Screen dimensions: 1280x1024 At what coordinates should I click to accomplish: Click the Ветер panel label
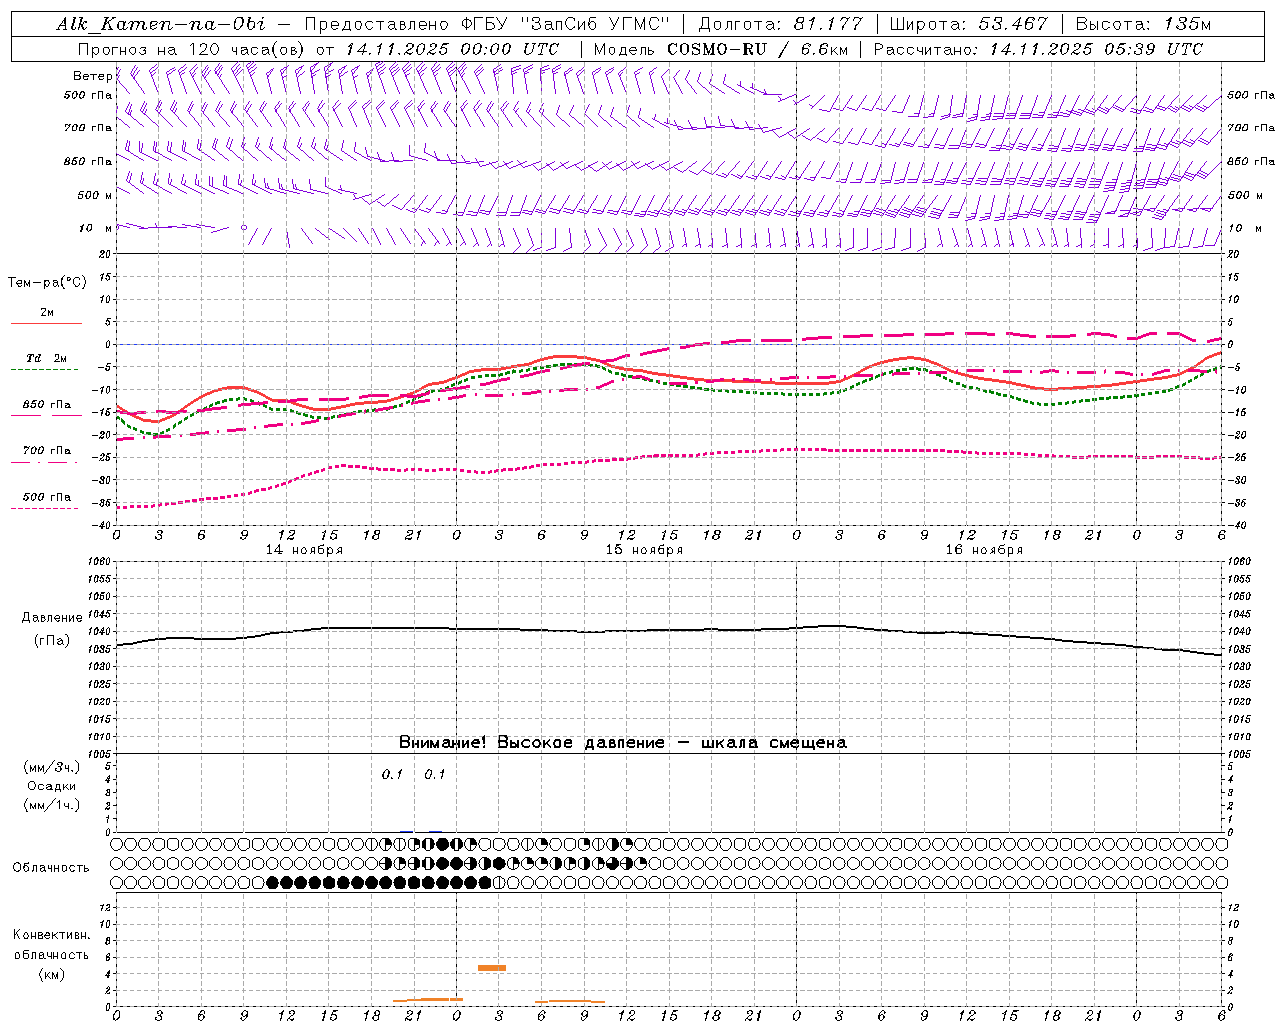click(93, 76)
